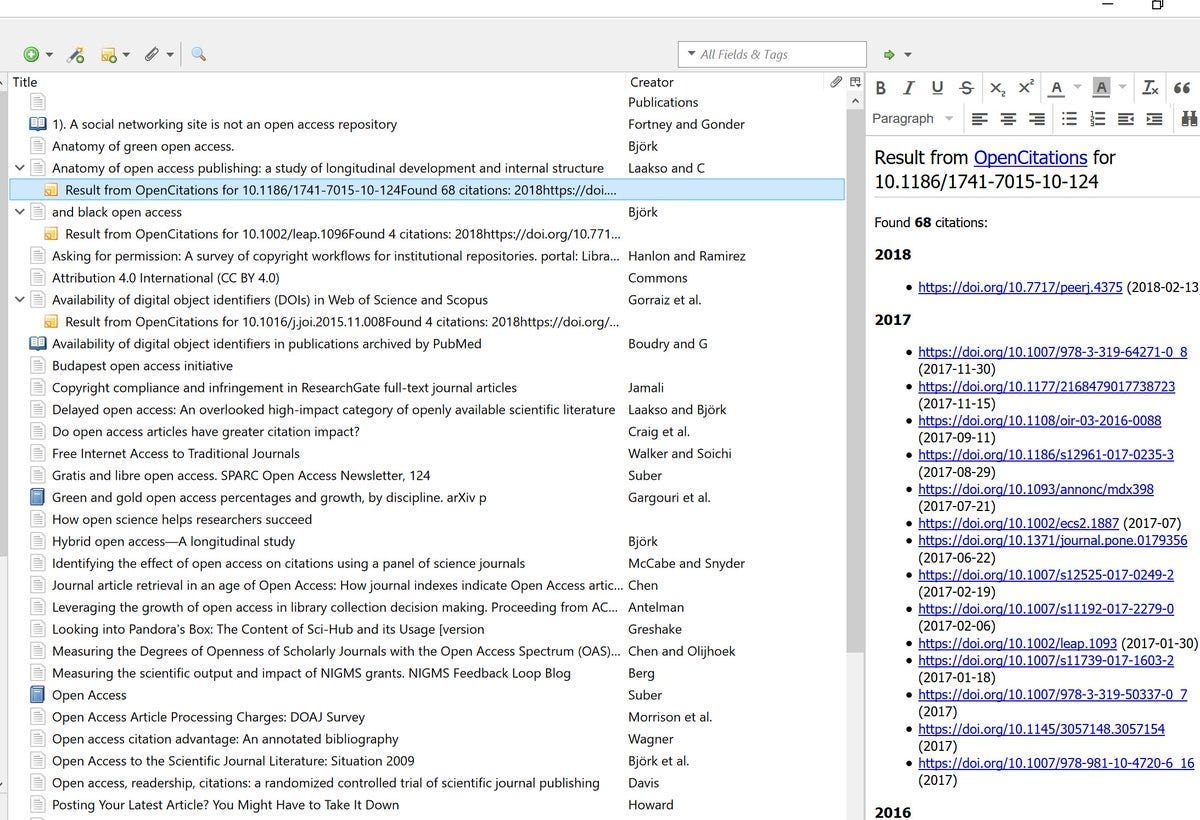Select 'Hybrid open access—A longitudinal study' item
The image size is (1200, 820).
(x=173, y=541)
